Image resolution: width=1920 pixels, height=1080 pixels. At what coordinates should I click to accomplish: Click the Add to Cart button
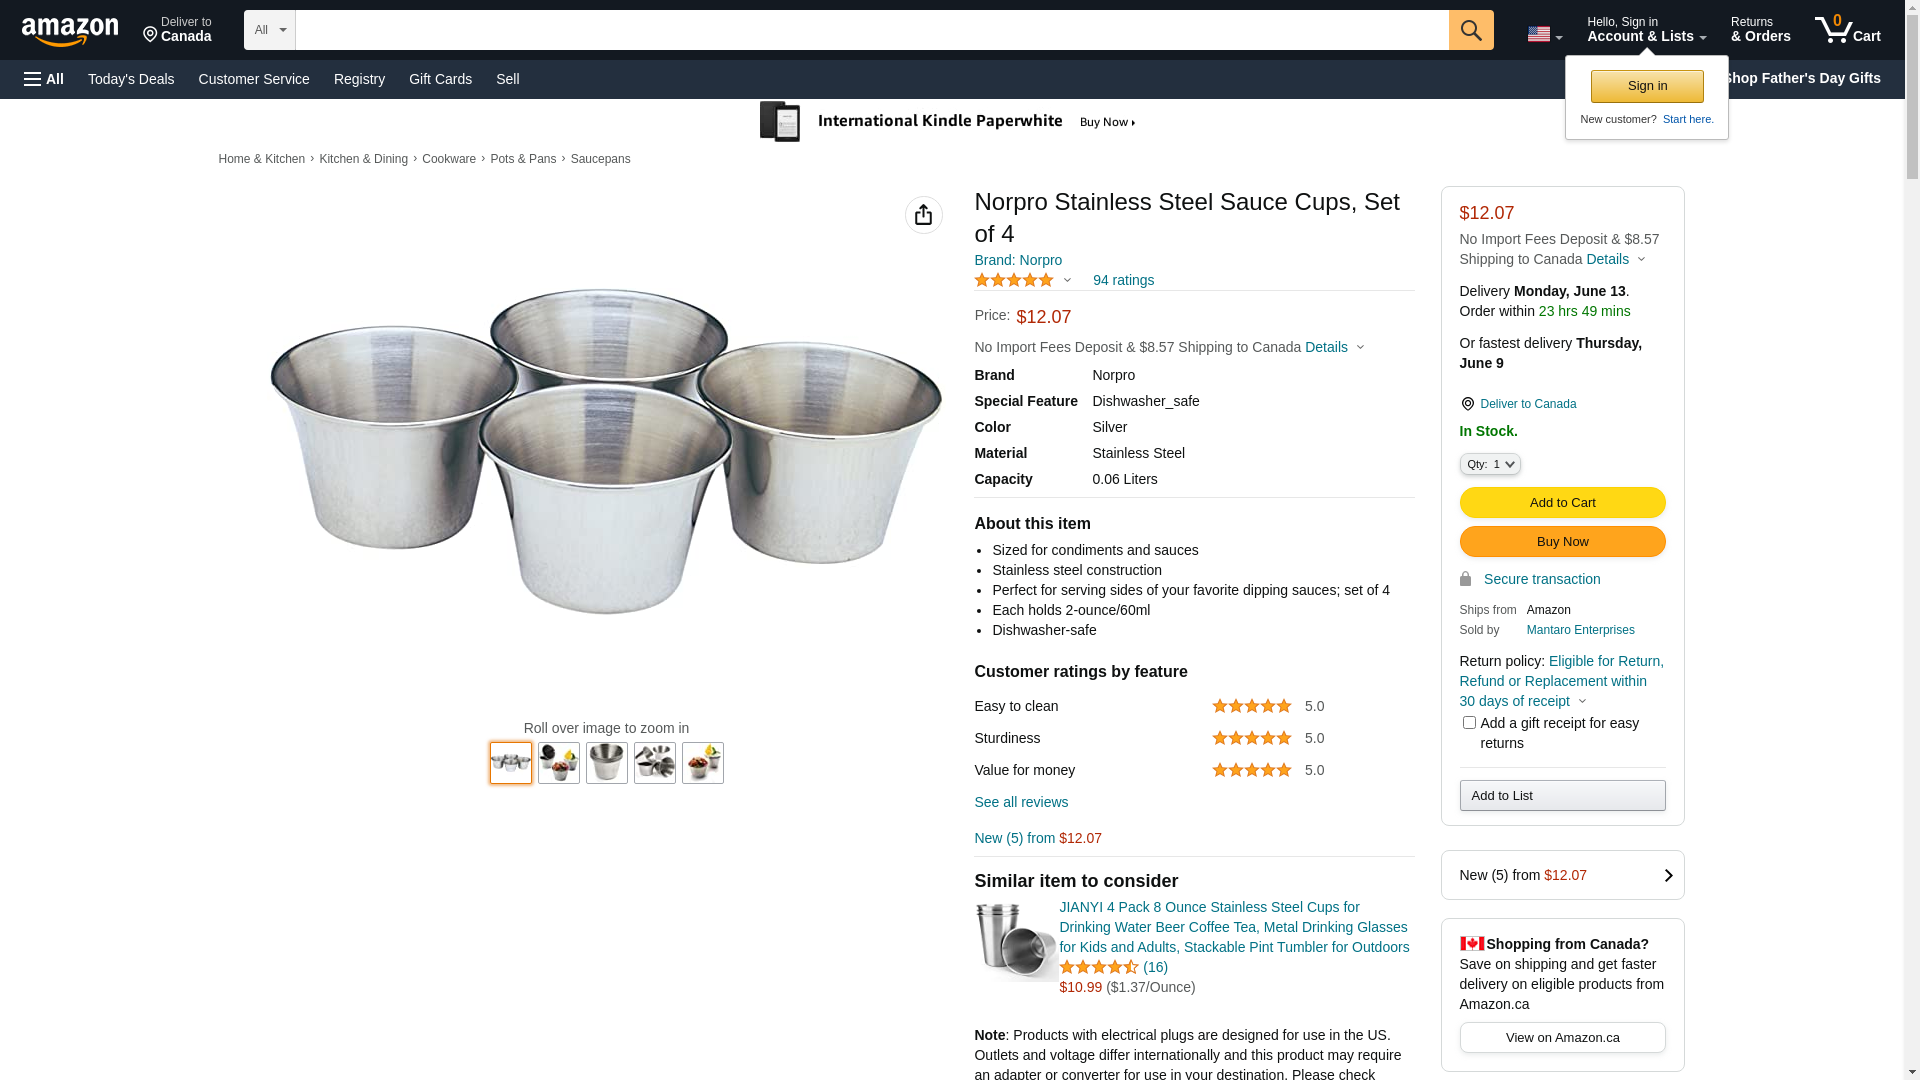point(1562,502)
